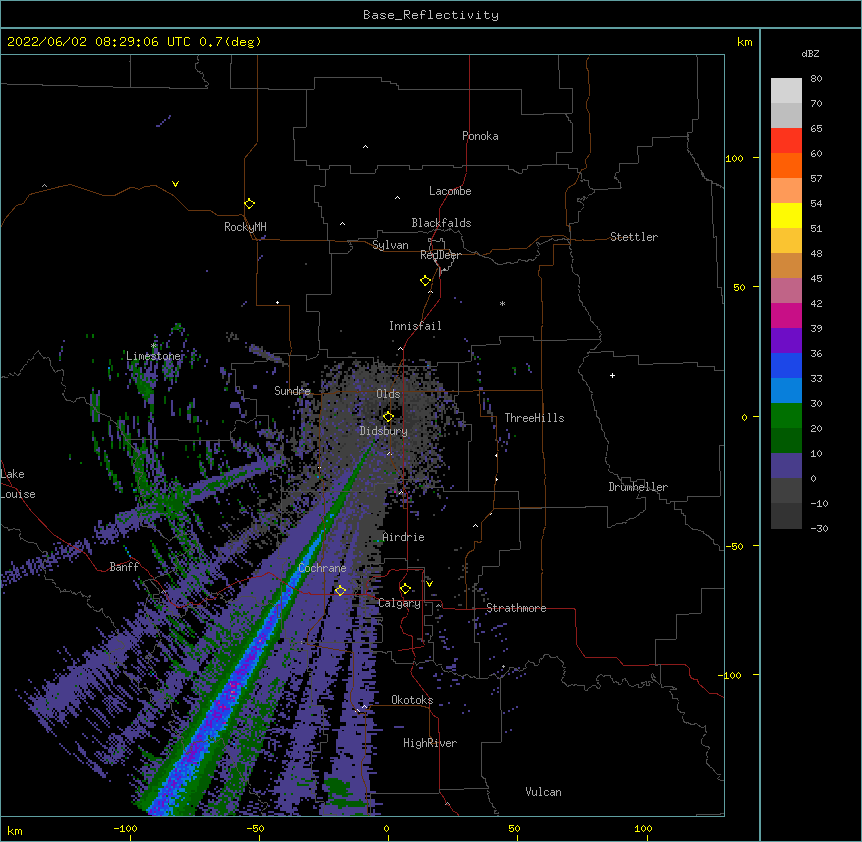
Task: Click the yellow V marker east of Calgary
Action: 429,584
